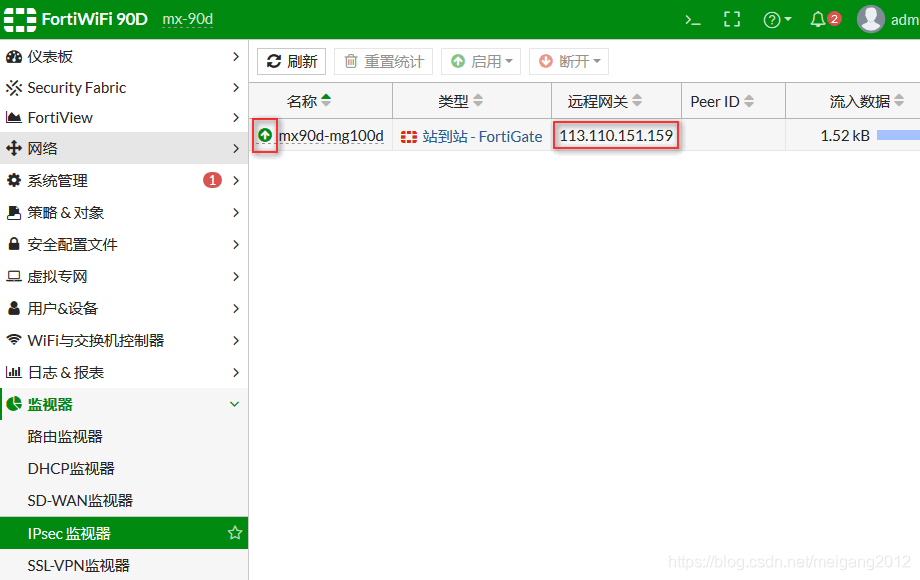Toggle fullscreen mode icon

click(732, 19)
